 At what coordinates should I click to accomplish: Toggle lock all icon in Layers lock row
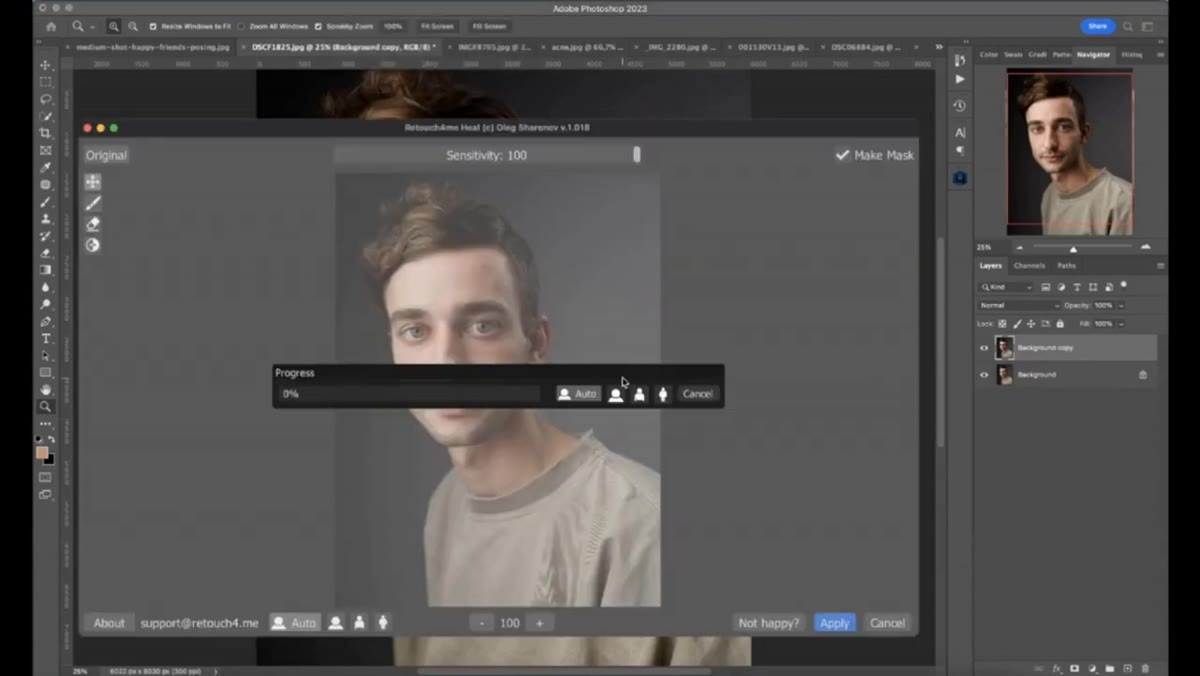[x=1060, y=324]
